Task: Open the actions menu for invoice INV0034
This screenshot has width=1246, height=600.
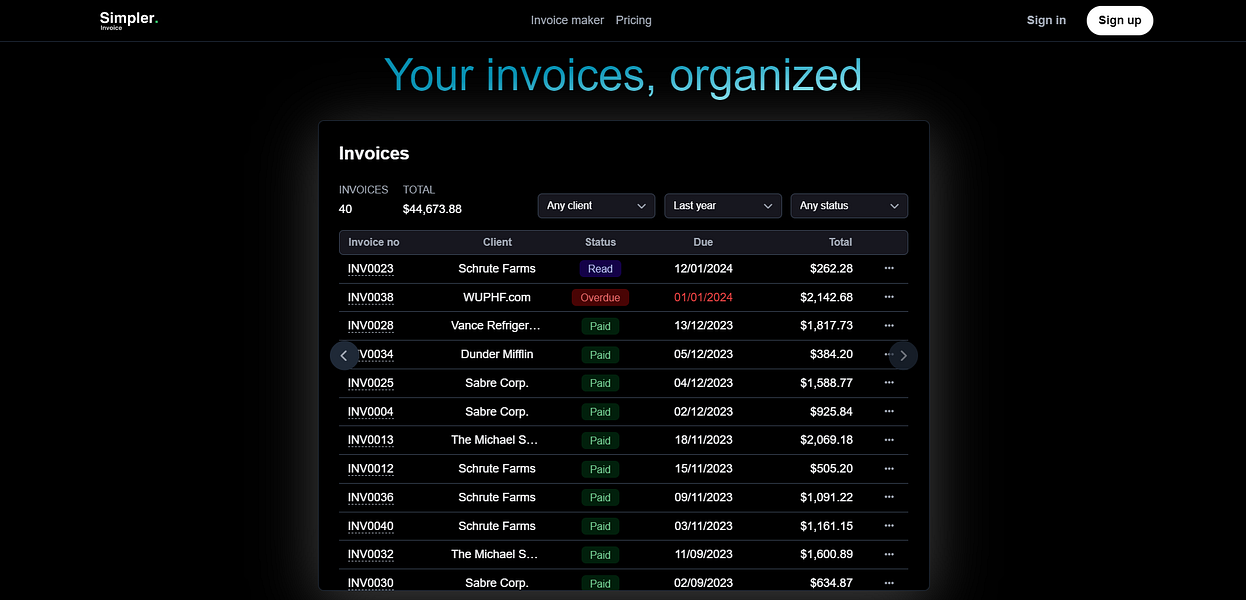Action: [889, 354]
